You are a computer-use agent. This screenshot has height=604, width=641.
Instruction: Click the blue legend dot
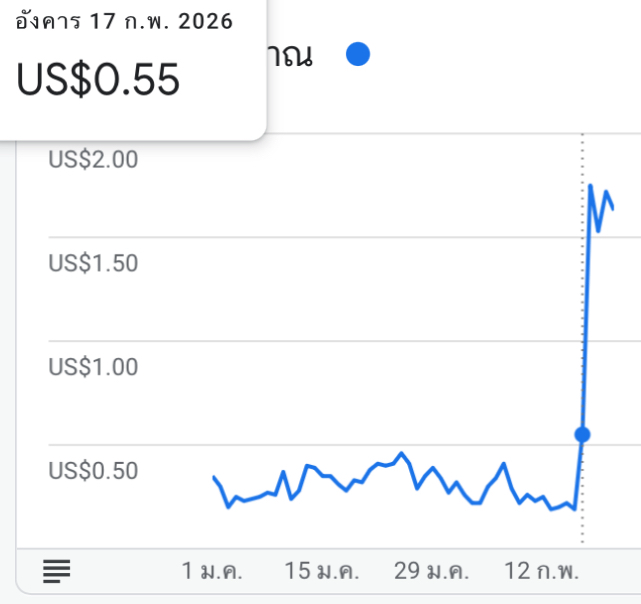pos(358,54)
